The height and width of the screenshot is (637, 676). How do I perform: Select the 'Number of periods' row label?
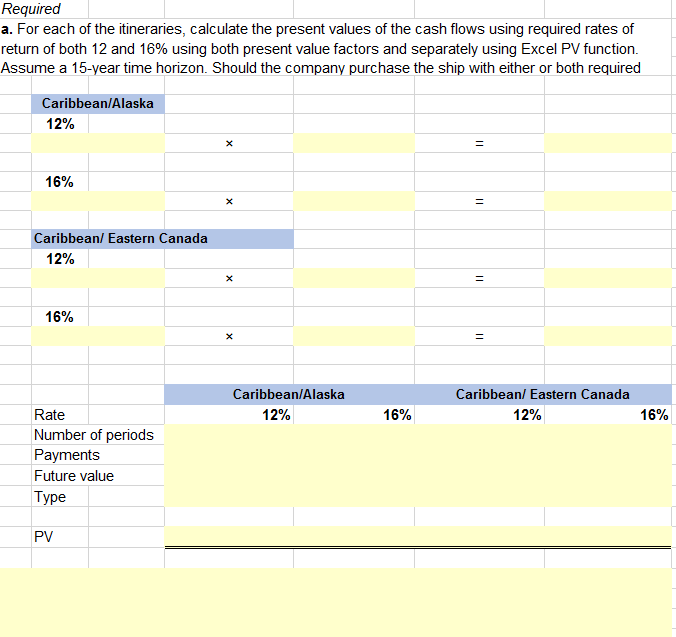[x=94, y=435]
